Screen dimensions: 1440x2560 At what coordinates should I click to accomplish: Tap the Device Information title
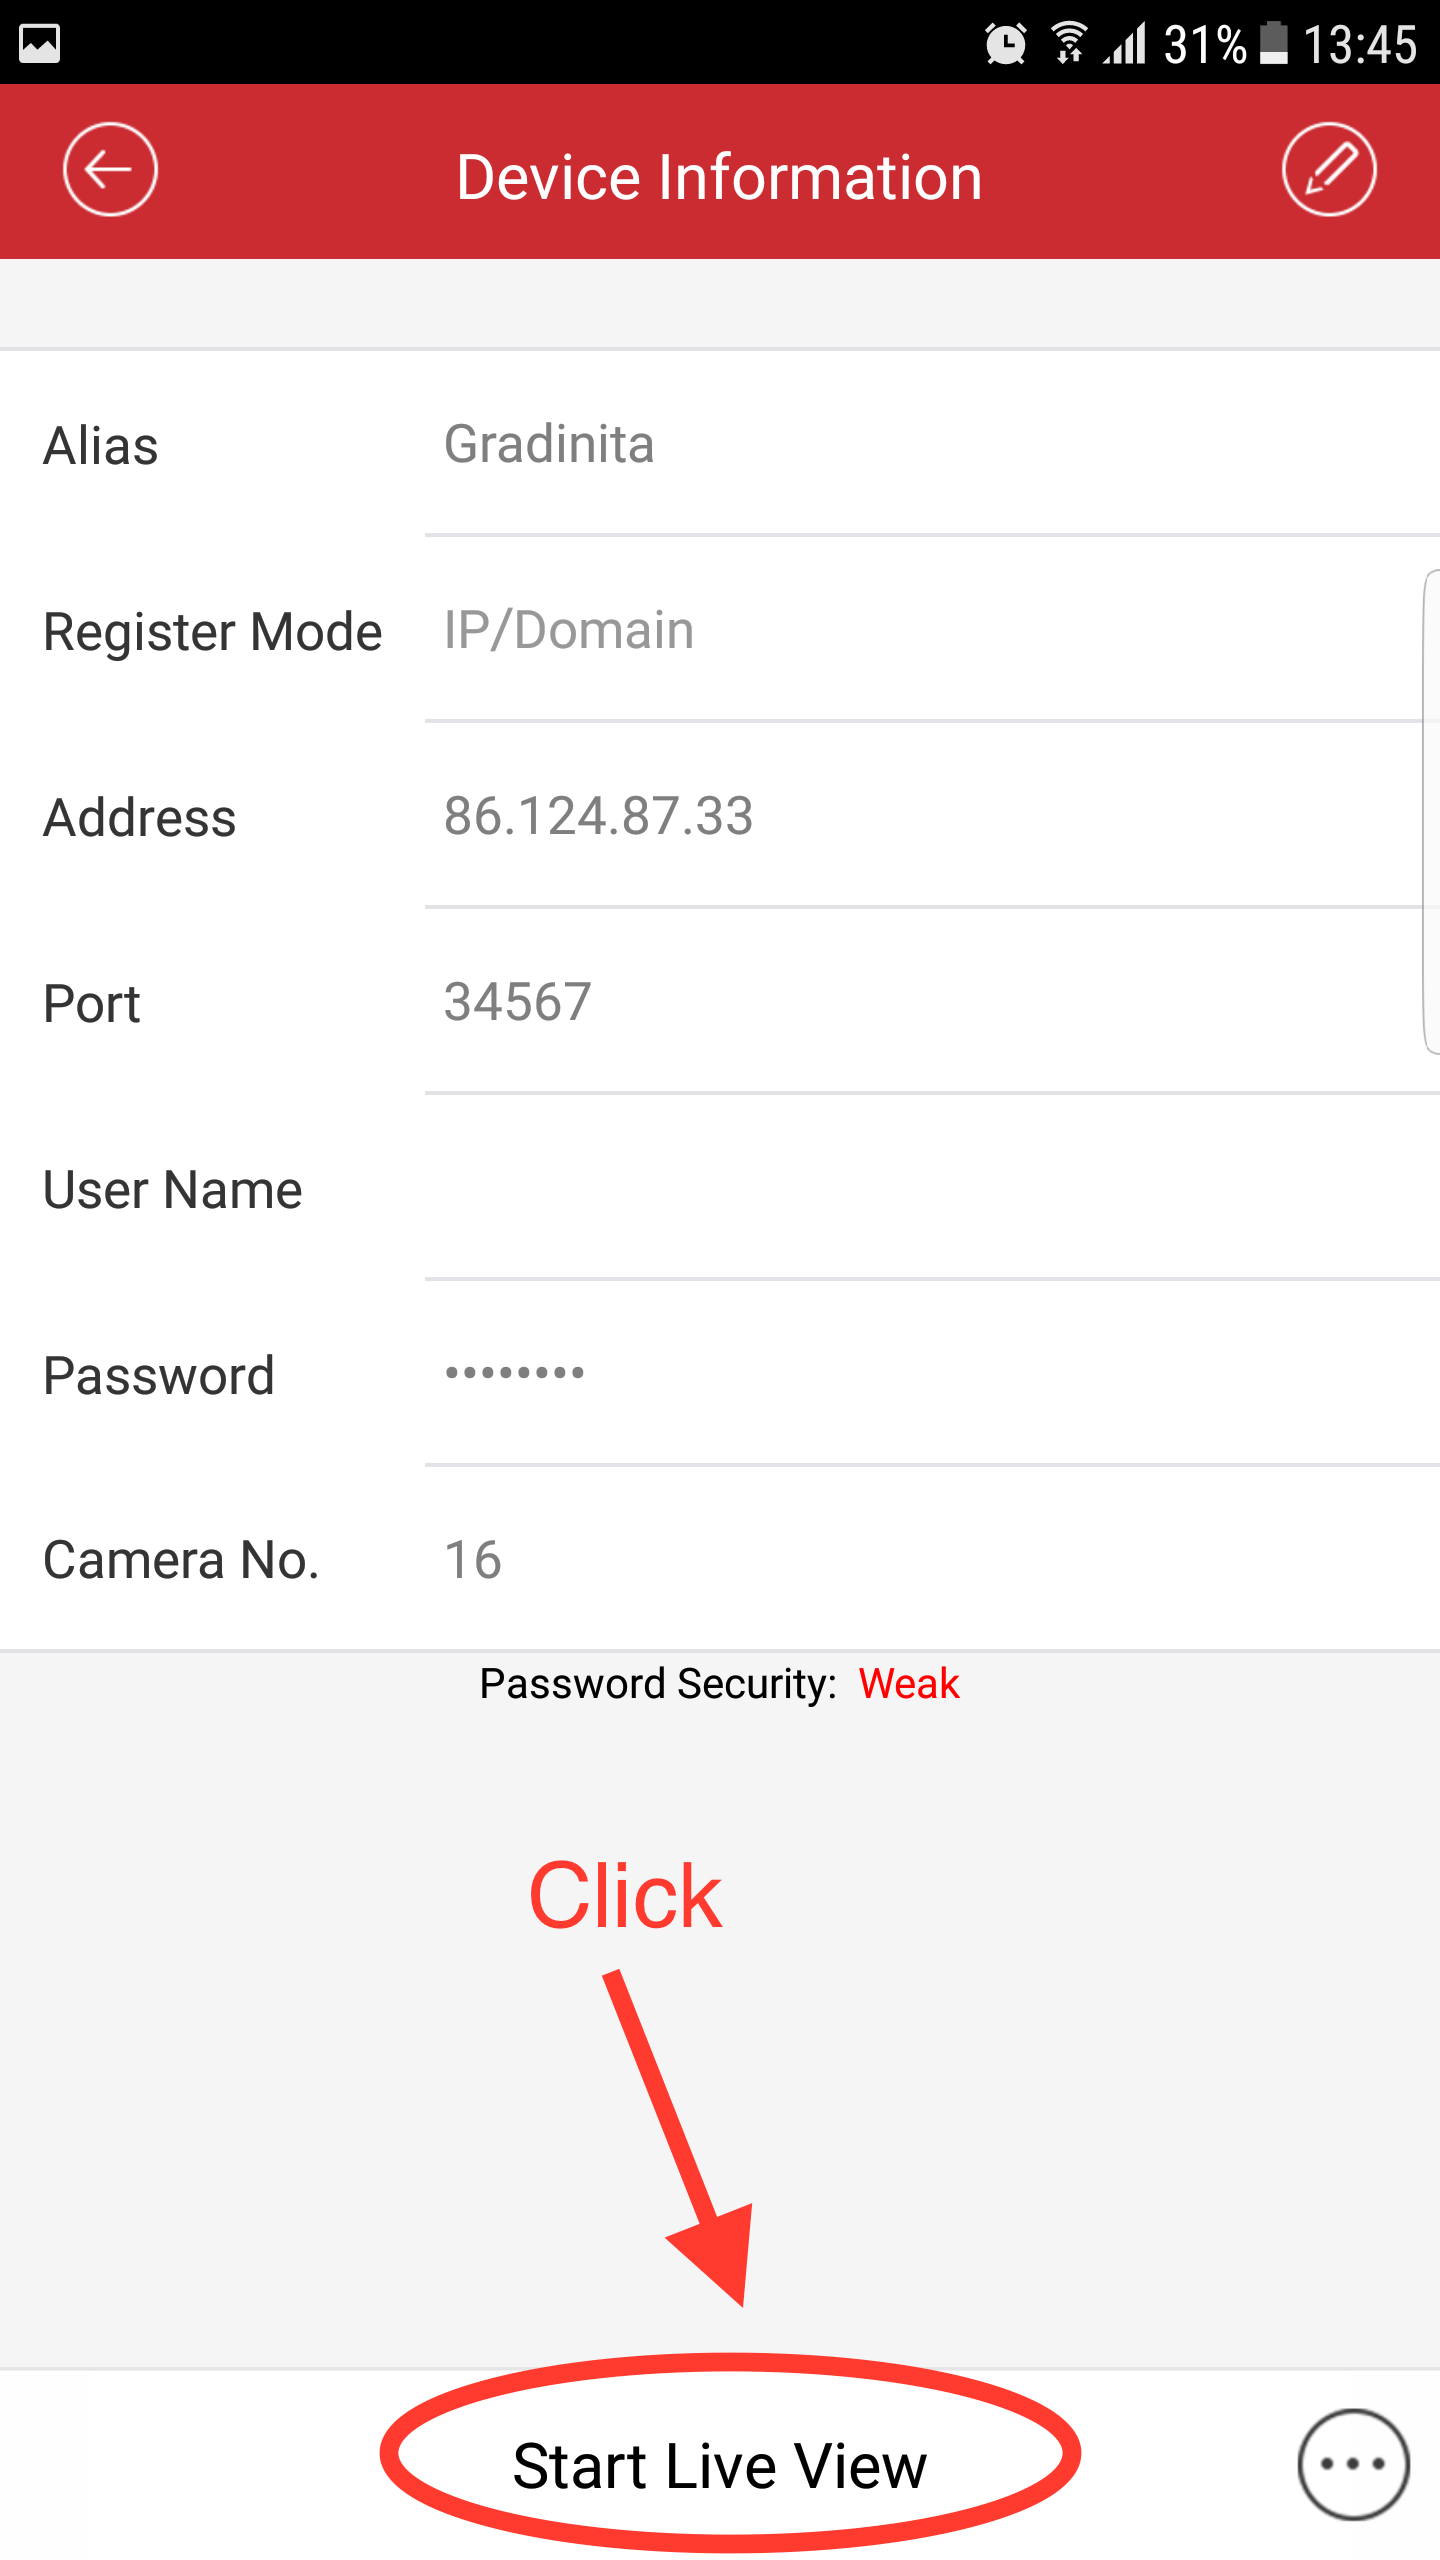720,178
